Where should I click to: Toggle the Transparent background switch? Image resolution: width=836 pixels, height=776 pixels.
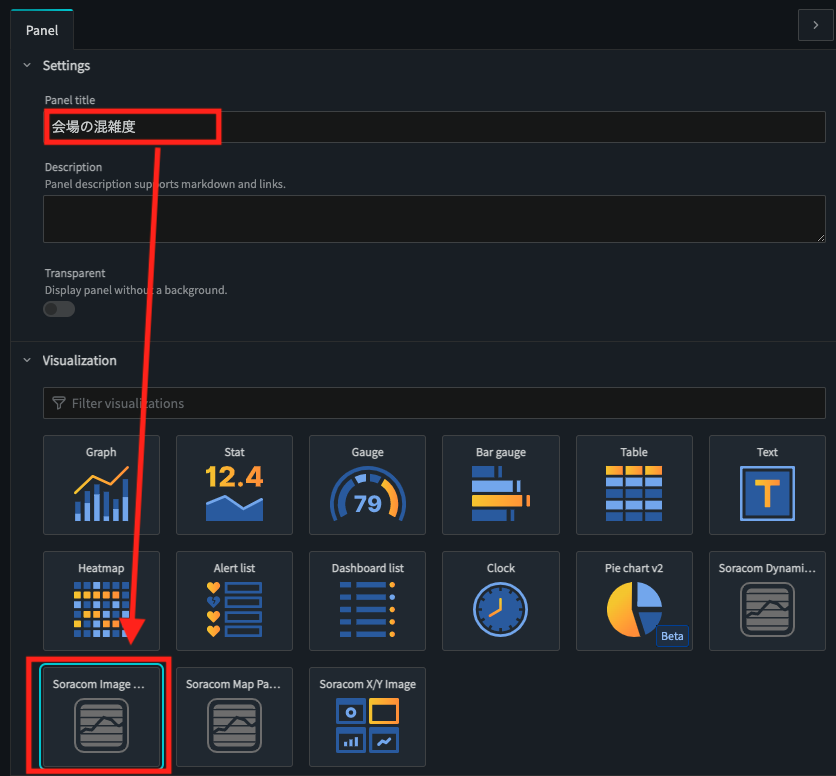pos(59,309)
